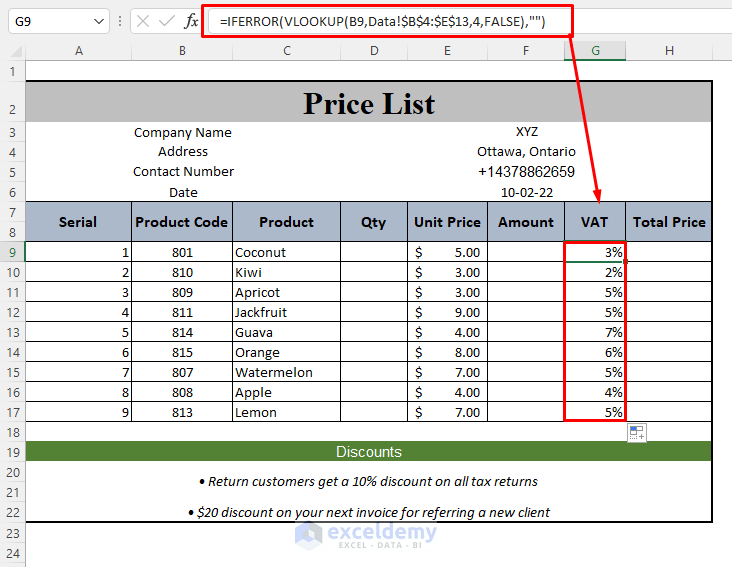Select the 10-02-22 date cell
This screenshot has width=732, height=567.
pyautogui.click(x=527, y=192)
